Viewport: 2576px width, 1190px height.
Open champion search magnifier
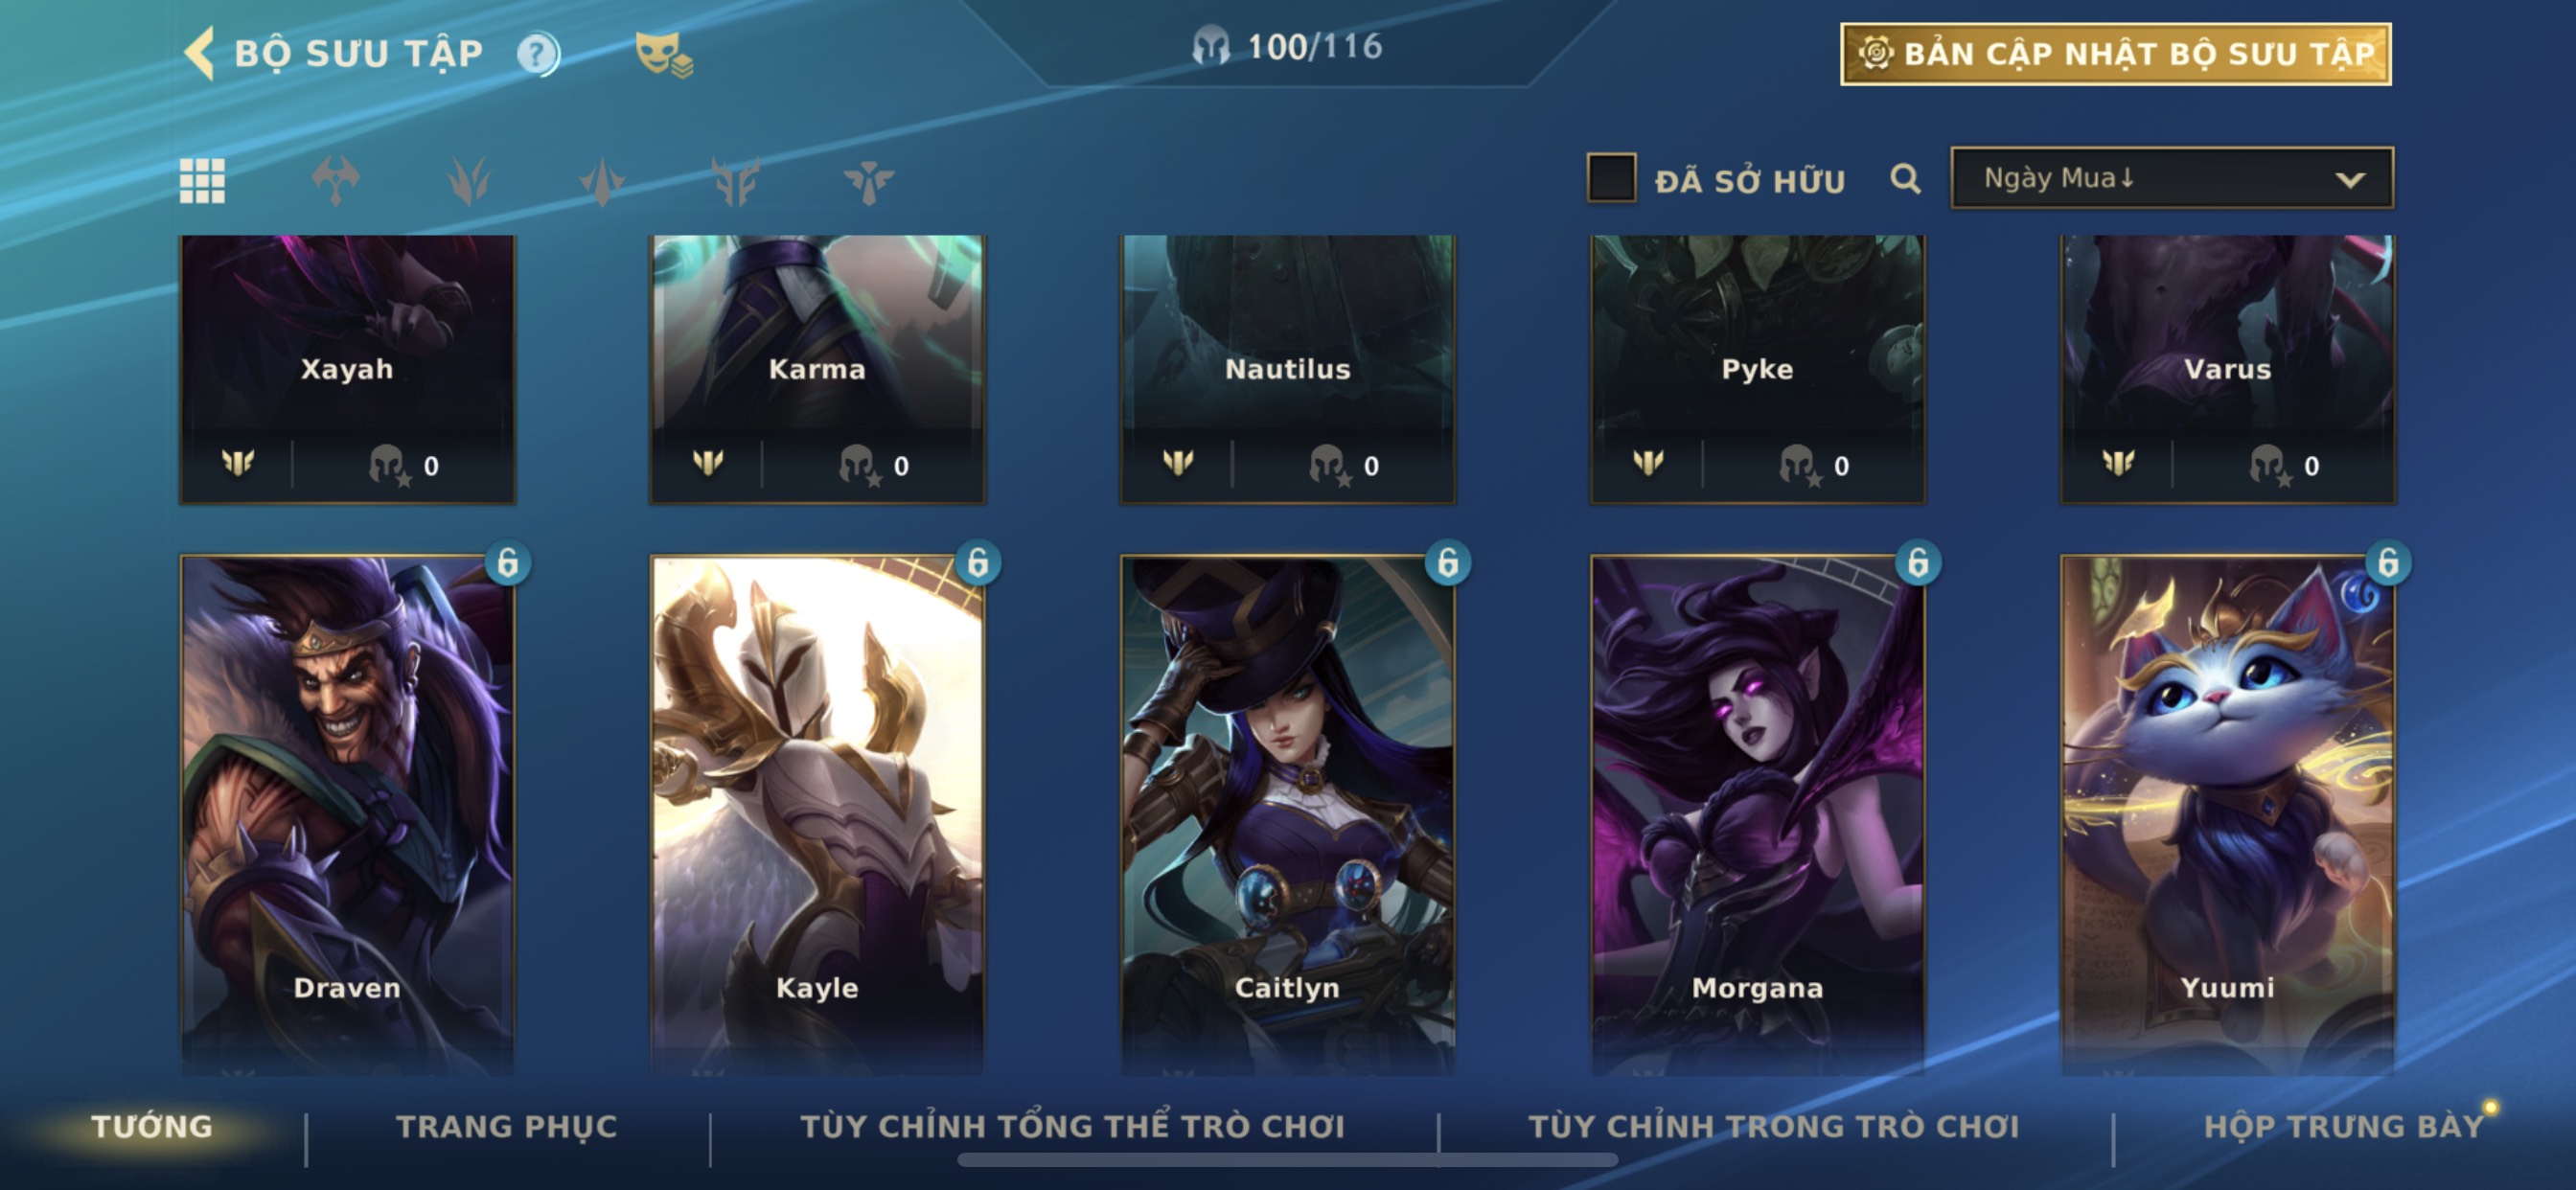point(1905,179)
